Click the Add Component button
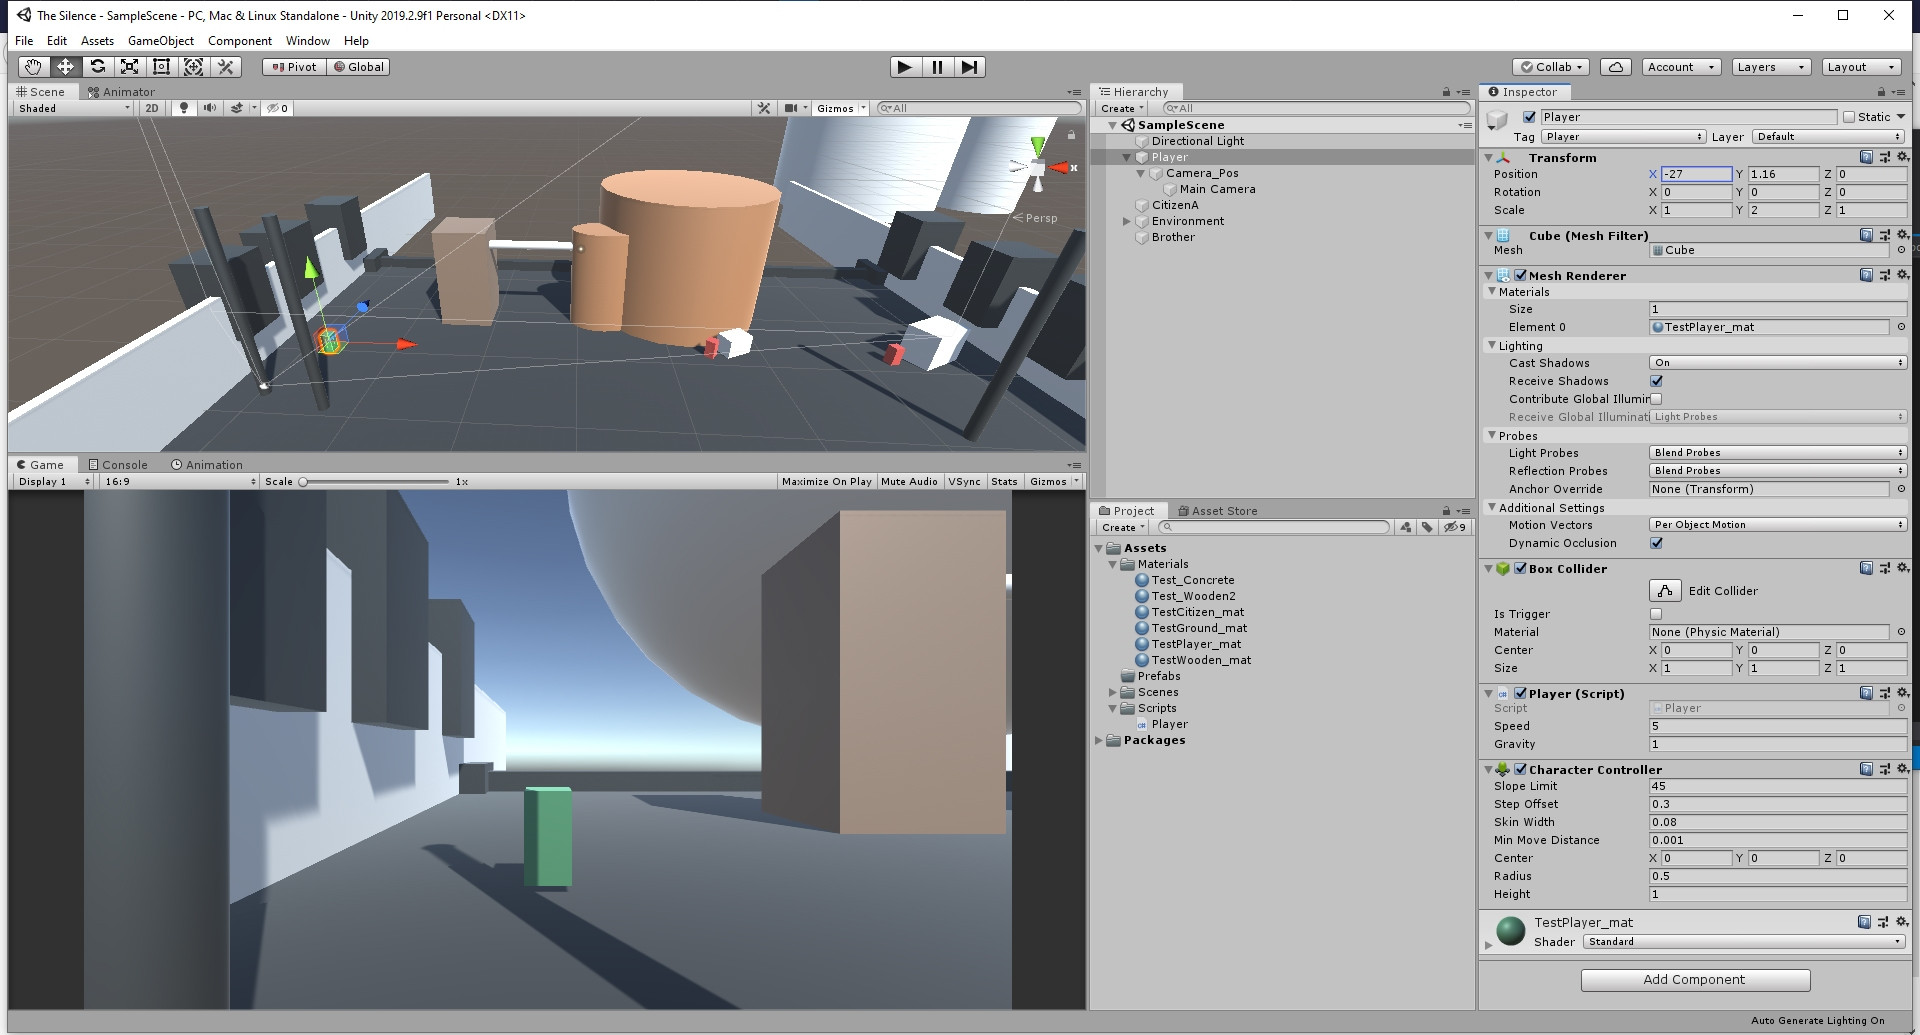Image resolution: width=1920 pixels, height=1035 pixels. click(1695, 980)
